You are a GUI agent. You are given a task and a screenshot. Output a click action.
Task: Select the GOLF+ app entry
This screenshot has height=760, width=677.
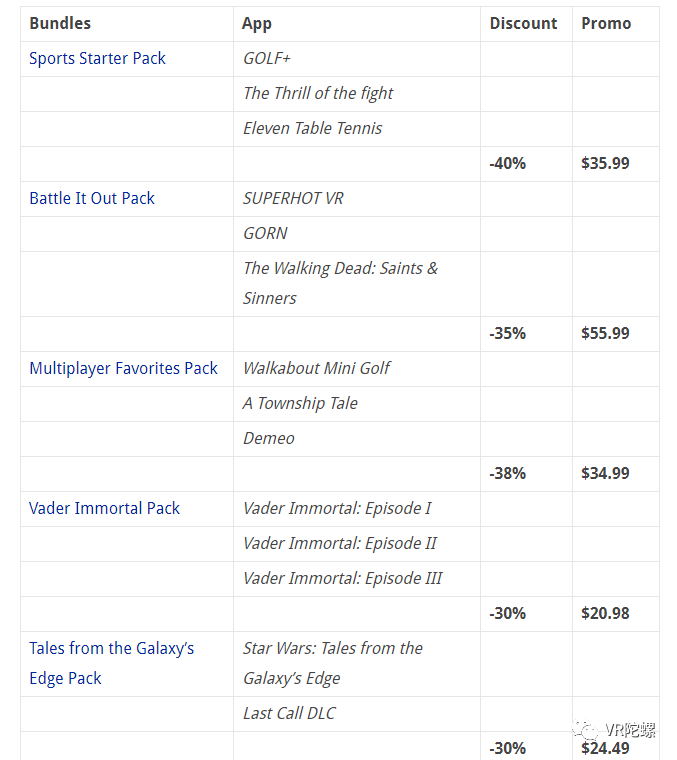267,58
